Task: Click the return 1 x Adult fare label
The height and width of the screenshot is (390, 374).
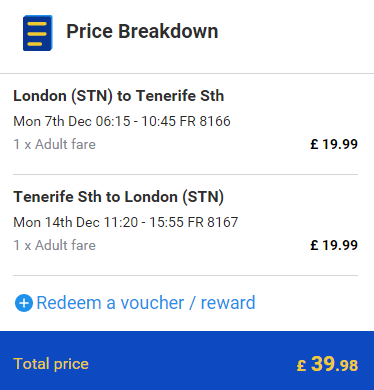Action: pos(54,245)
